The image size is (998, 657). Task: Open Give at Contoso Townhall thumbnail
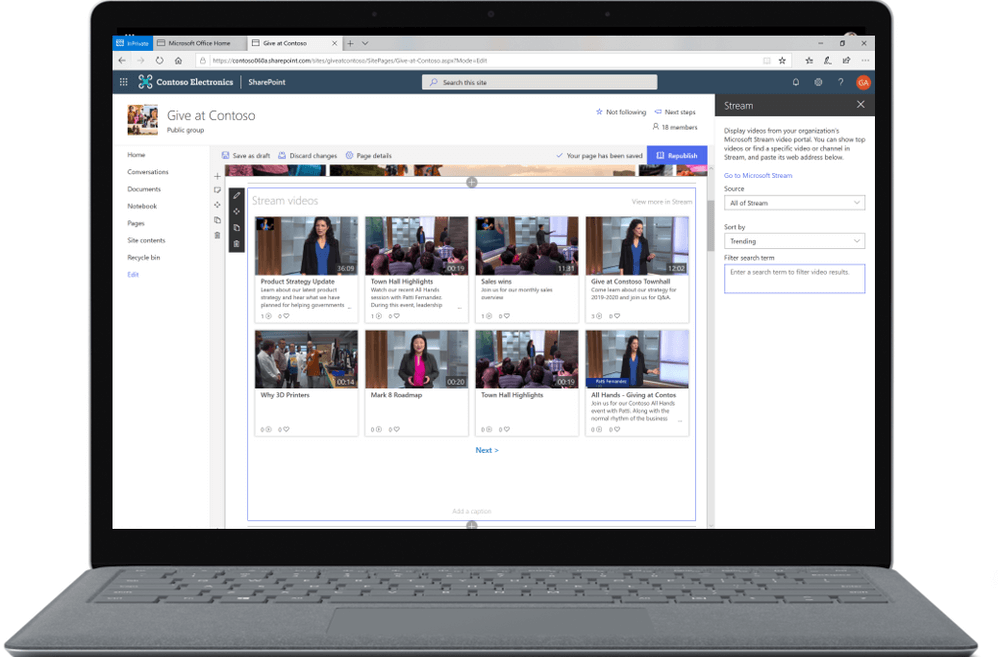tap(637, 246)
